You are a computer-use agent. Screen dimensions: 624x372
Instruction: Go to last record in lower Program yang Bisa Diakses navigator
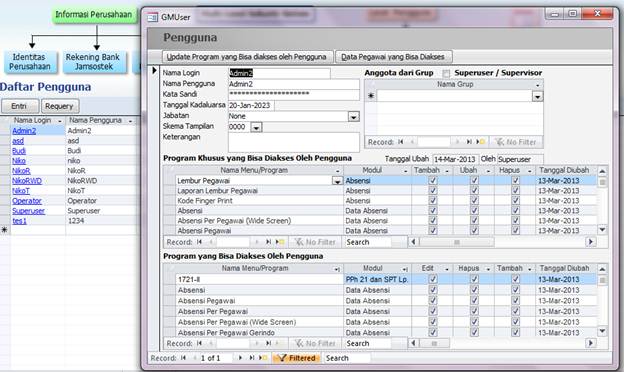point(269,343)
